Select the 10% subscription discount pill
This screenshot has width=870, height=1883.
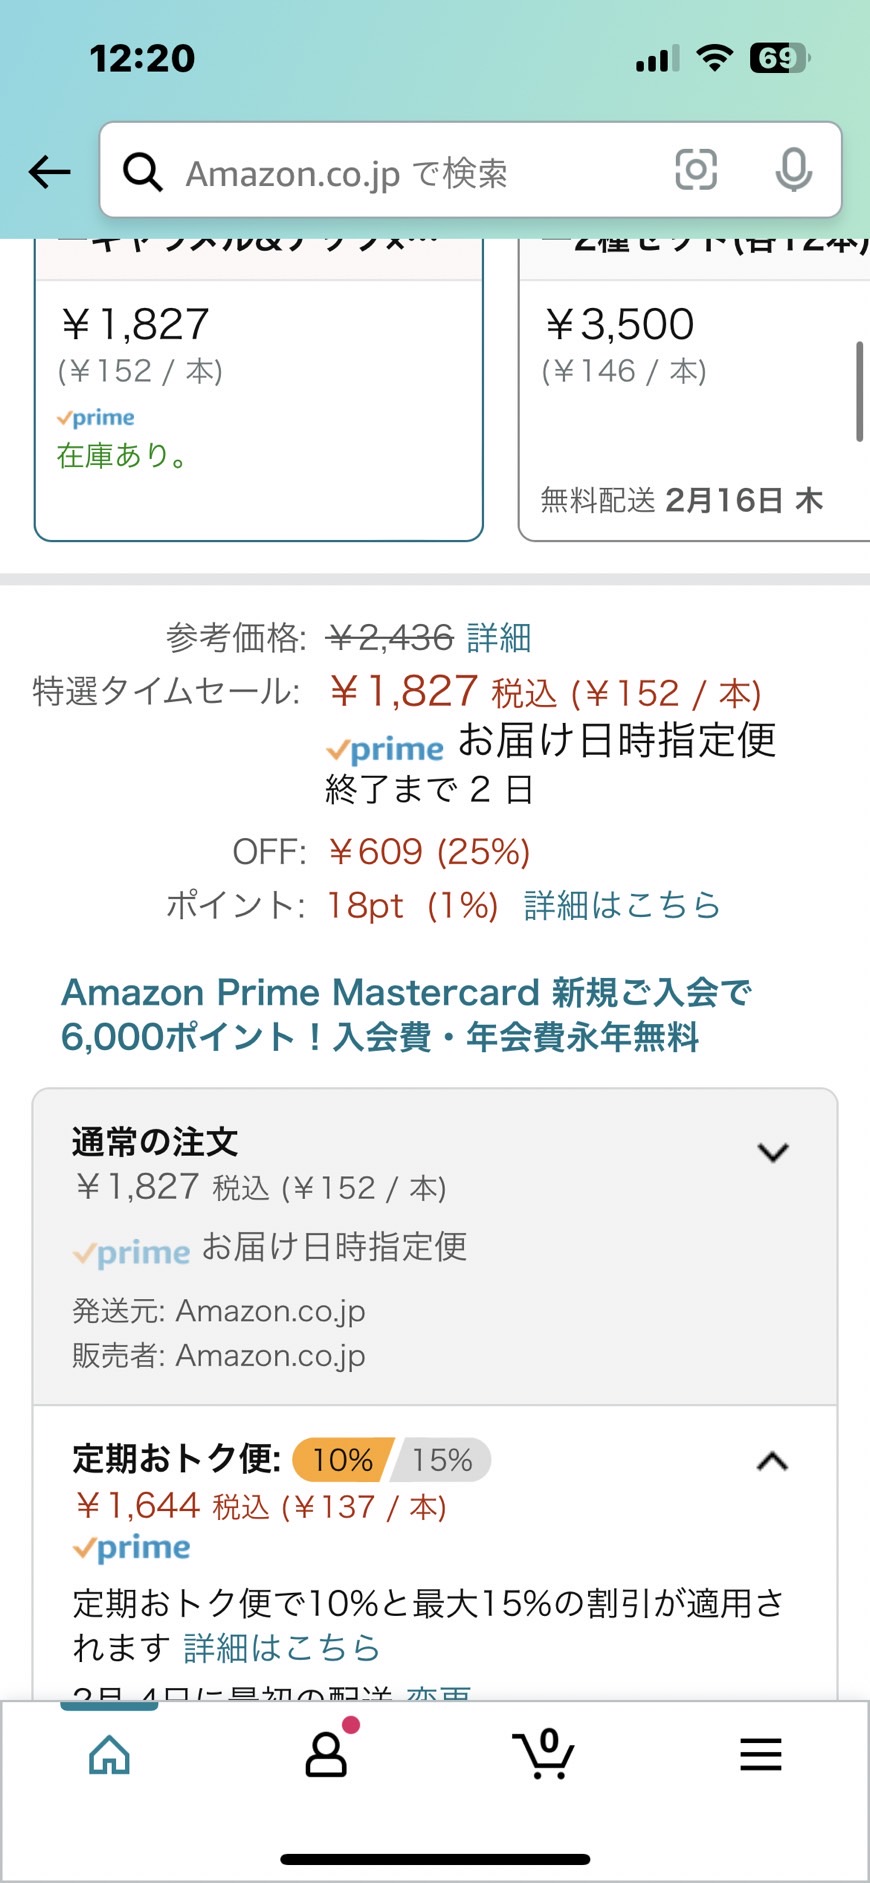(x=342, y=1460)
